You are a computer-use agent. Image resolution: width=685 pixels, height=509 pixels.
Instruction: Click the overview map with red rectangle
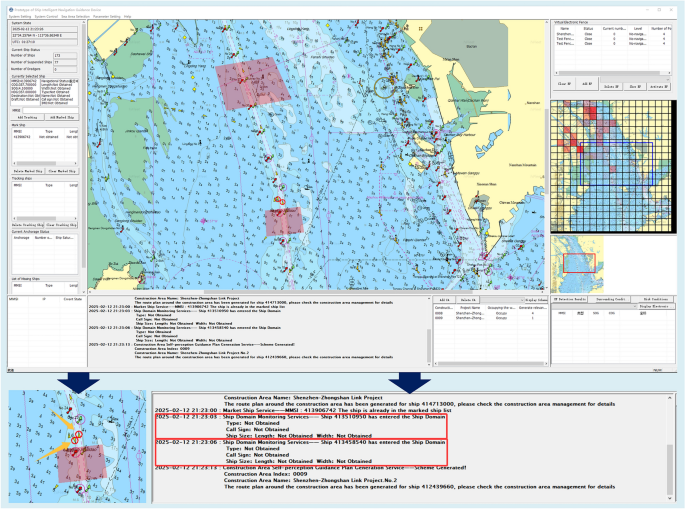577,264
